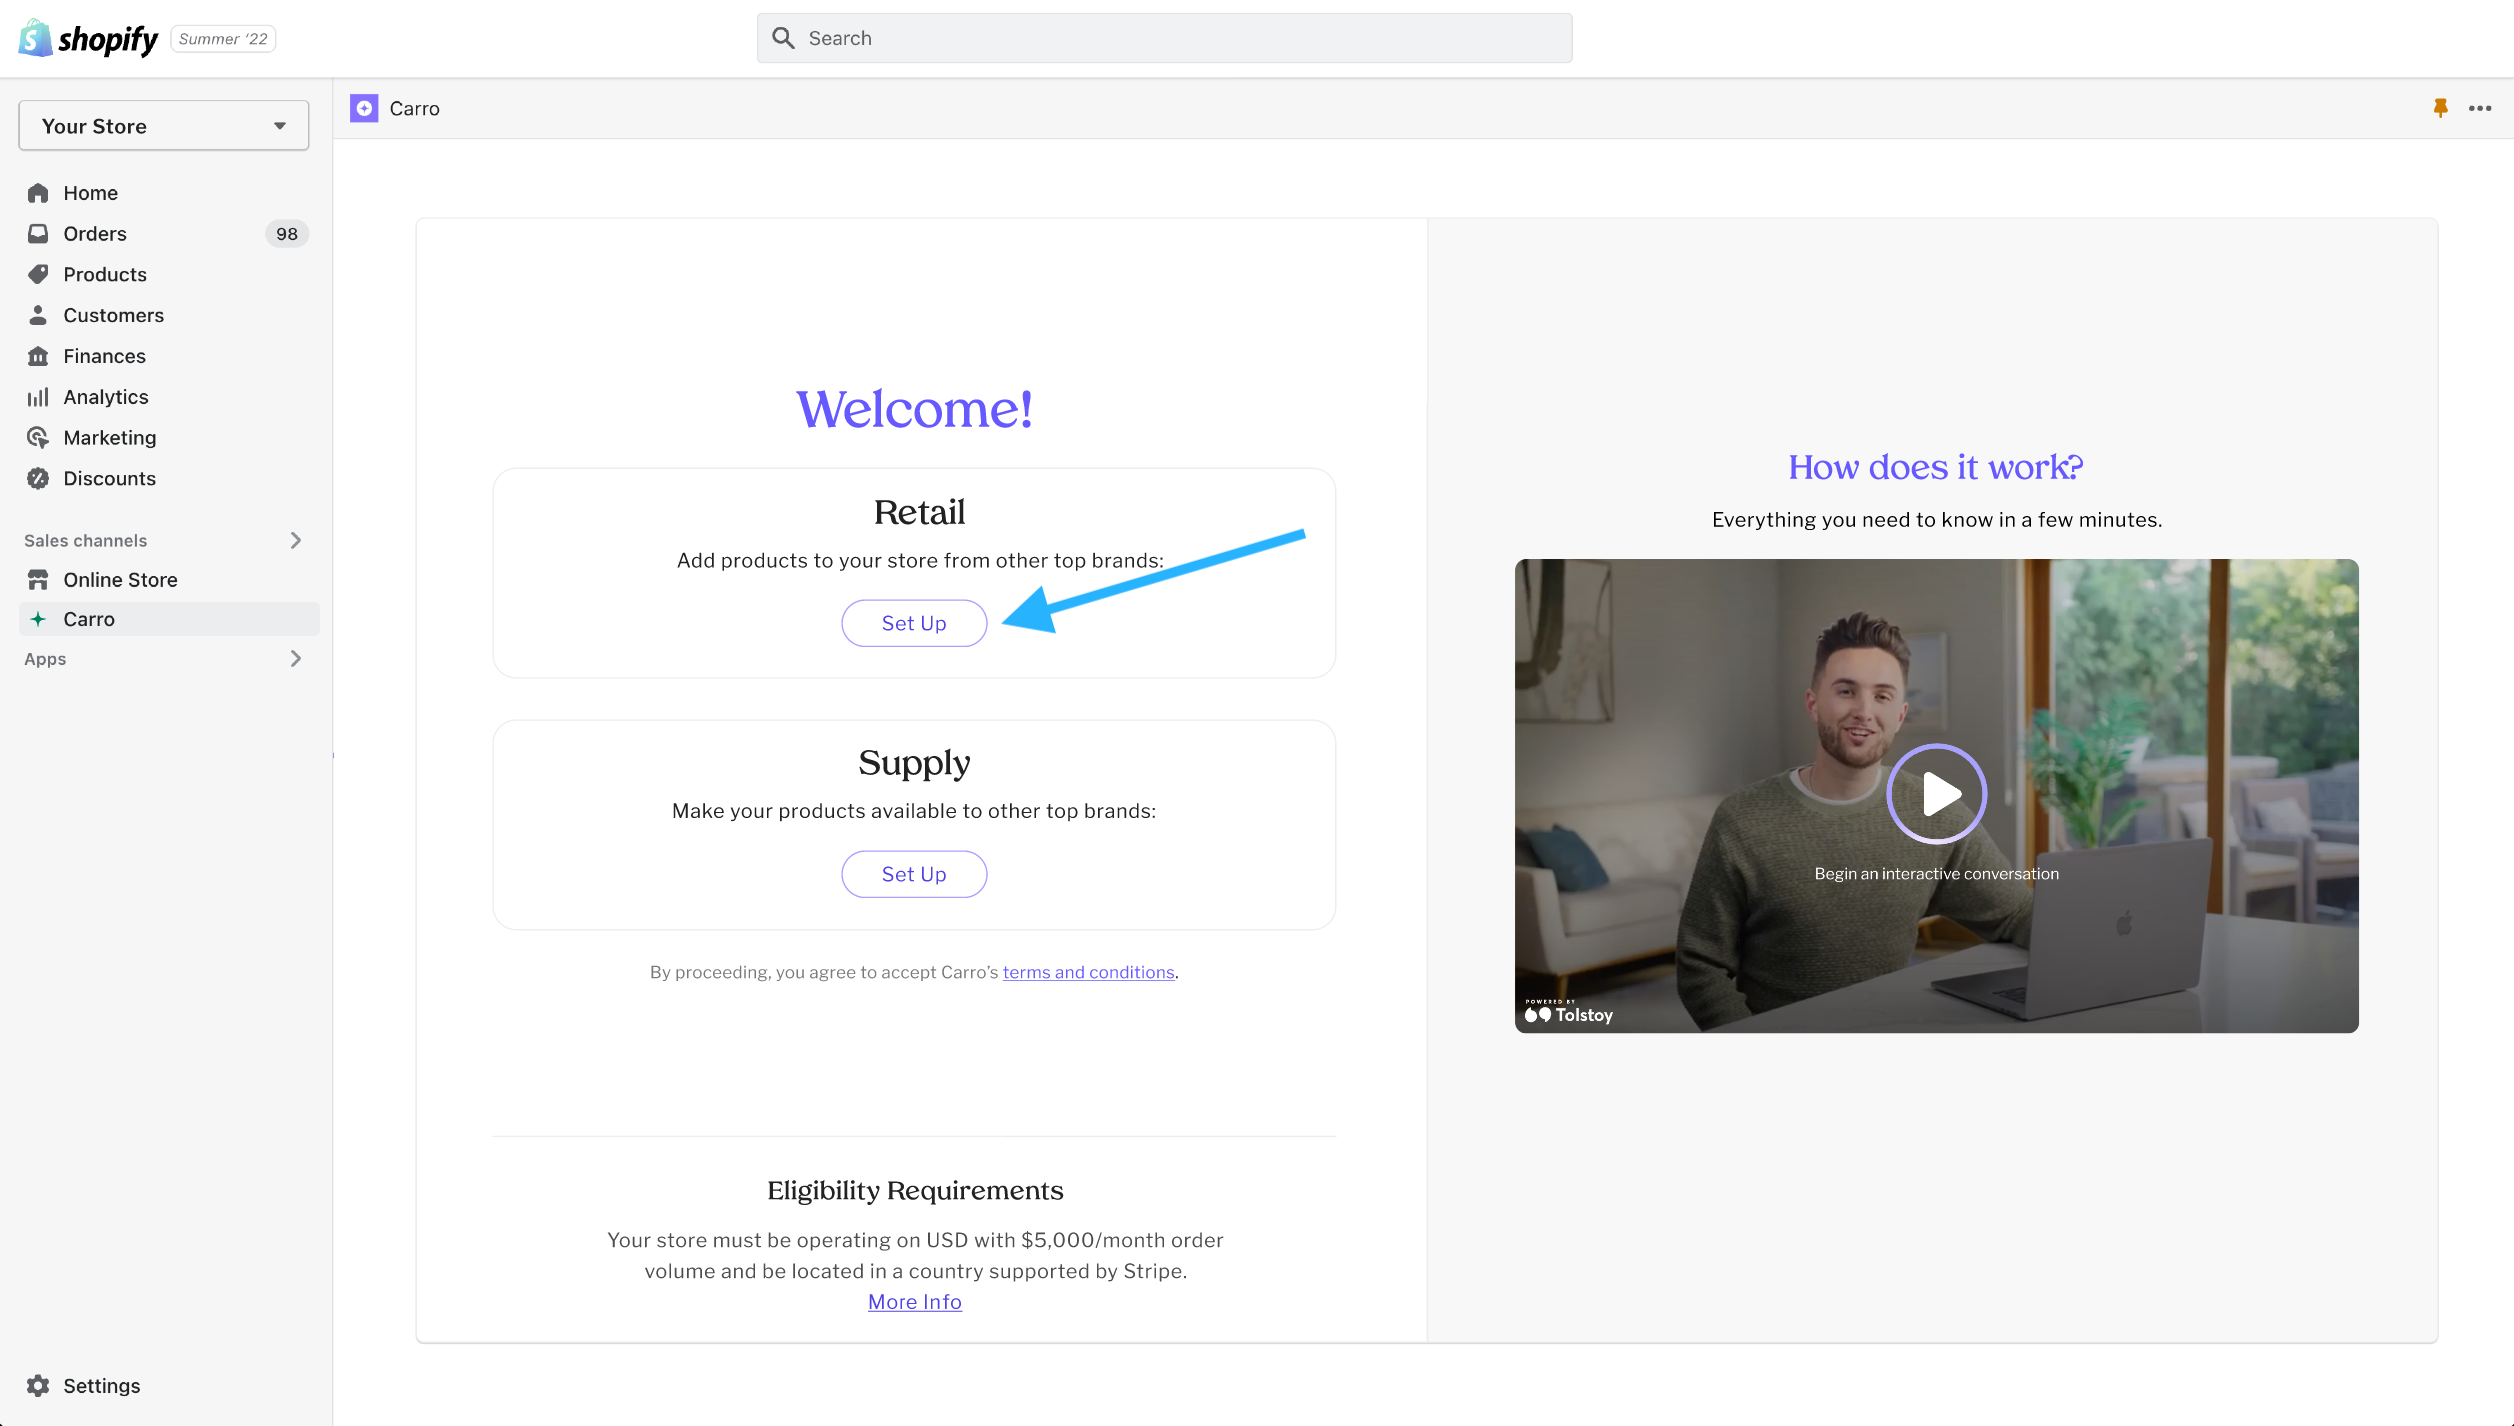This screenshot has width=2514, height=1426.
Task: Click Set Up under Retail
Action: (914, 623)
